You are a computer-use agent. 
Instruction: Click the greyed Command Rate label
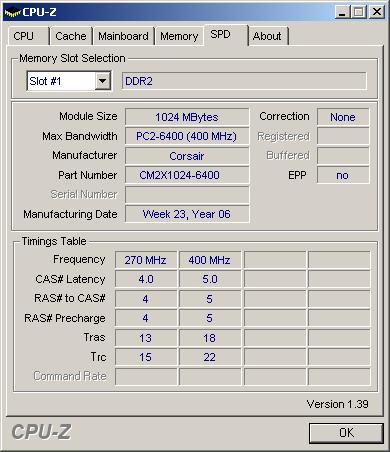pyautogui.click(x=70, y=376)
